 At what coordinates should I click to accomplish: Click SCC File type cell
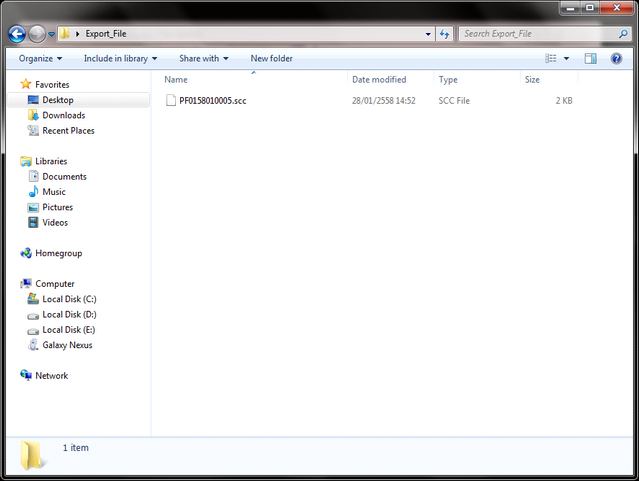454,101
